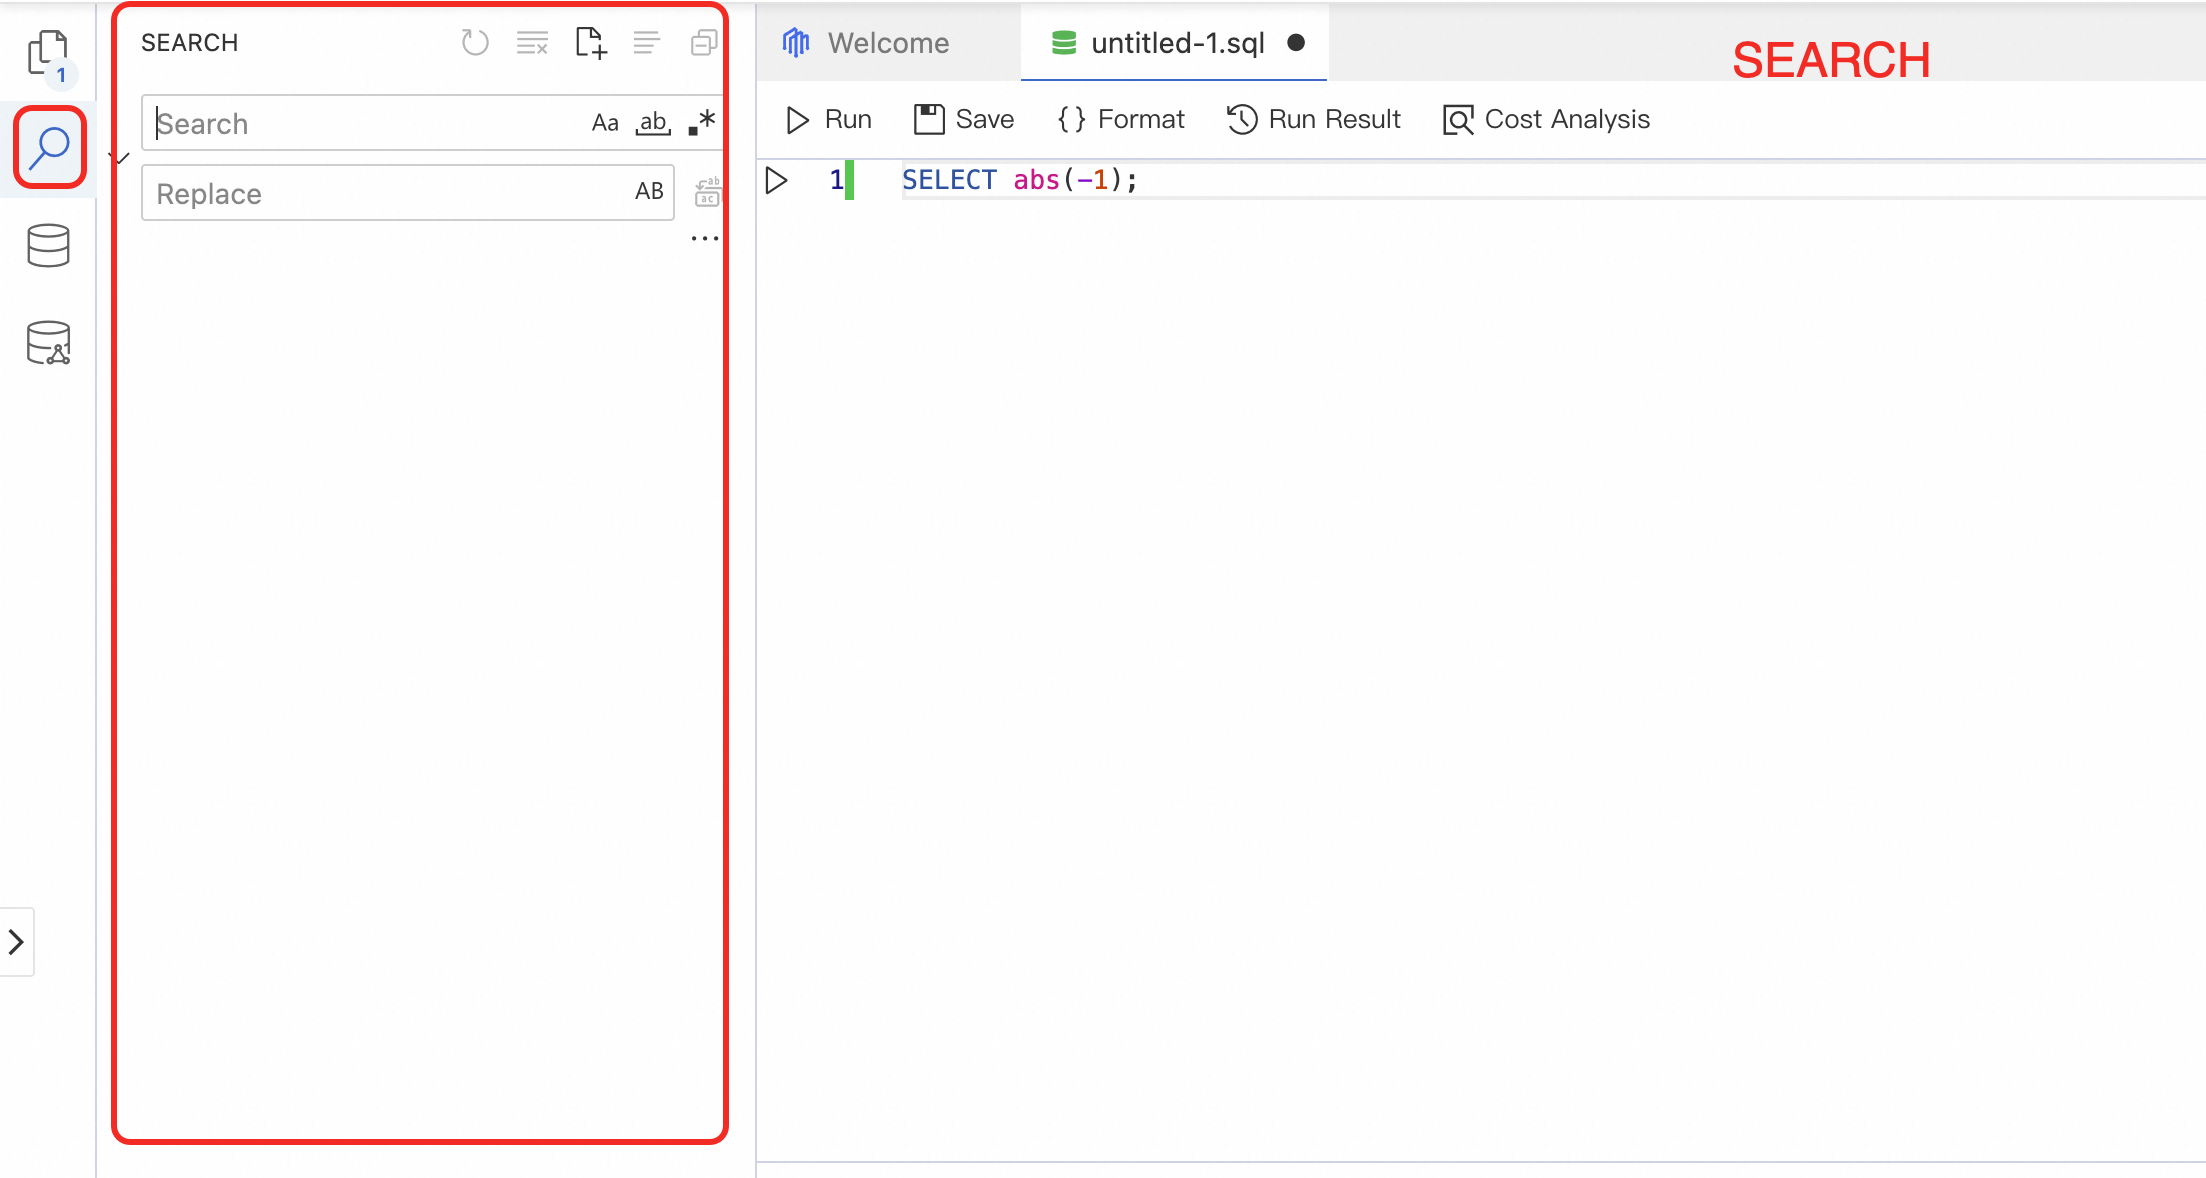
Task: Toggle Match Case option in Search box
Action: [x=605, y=123]
